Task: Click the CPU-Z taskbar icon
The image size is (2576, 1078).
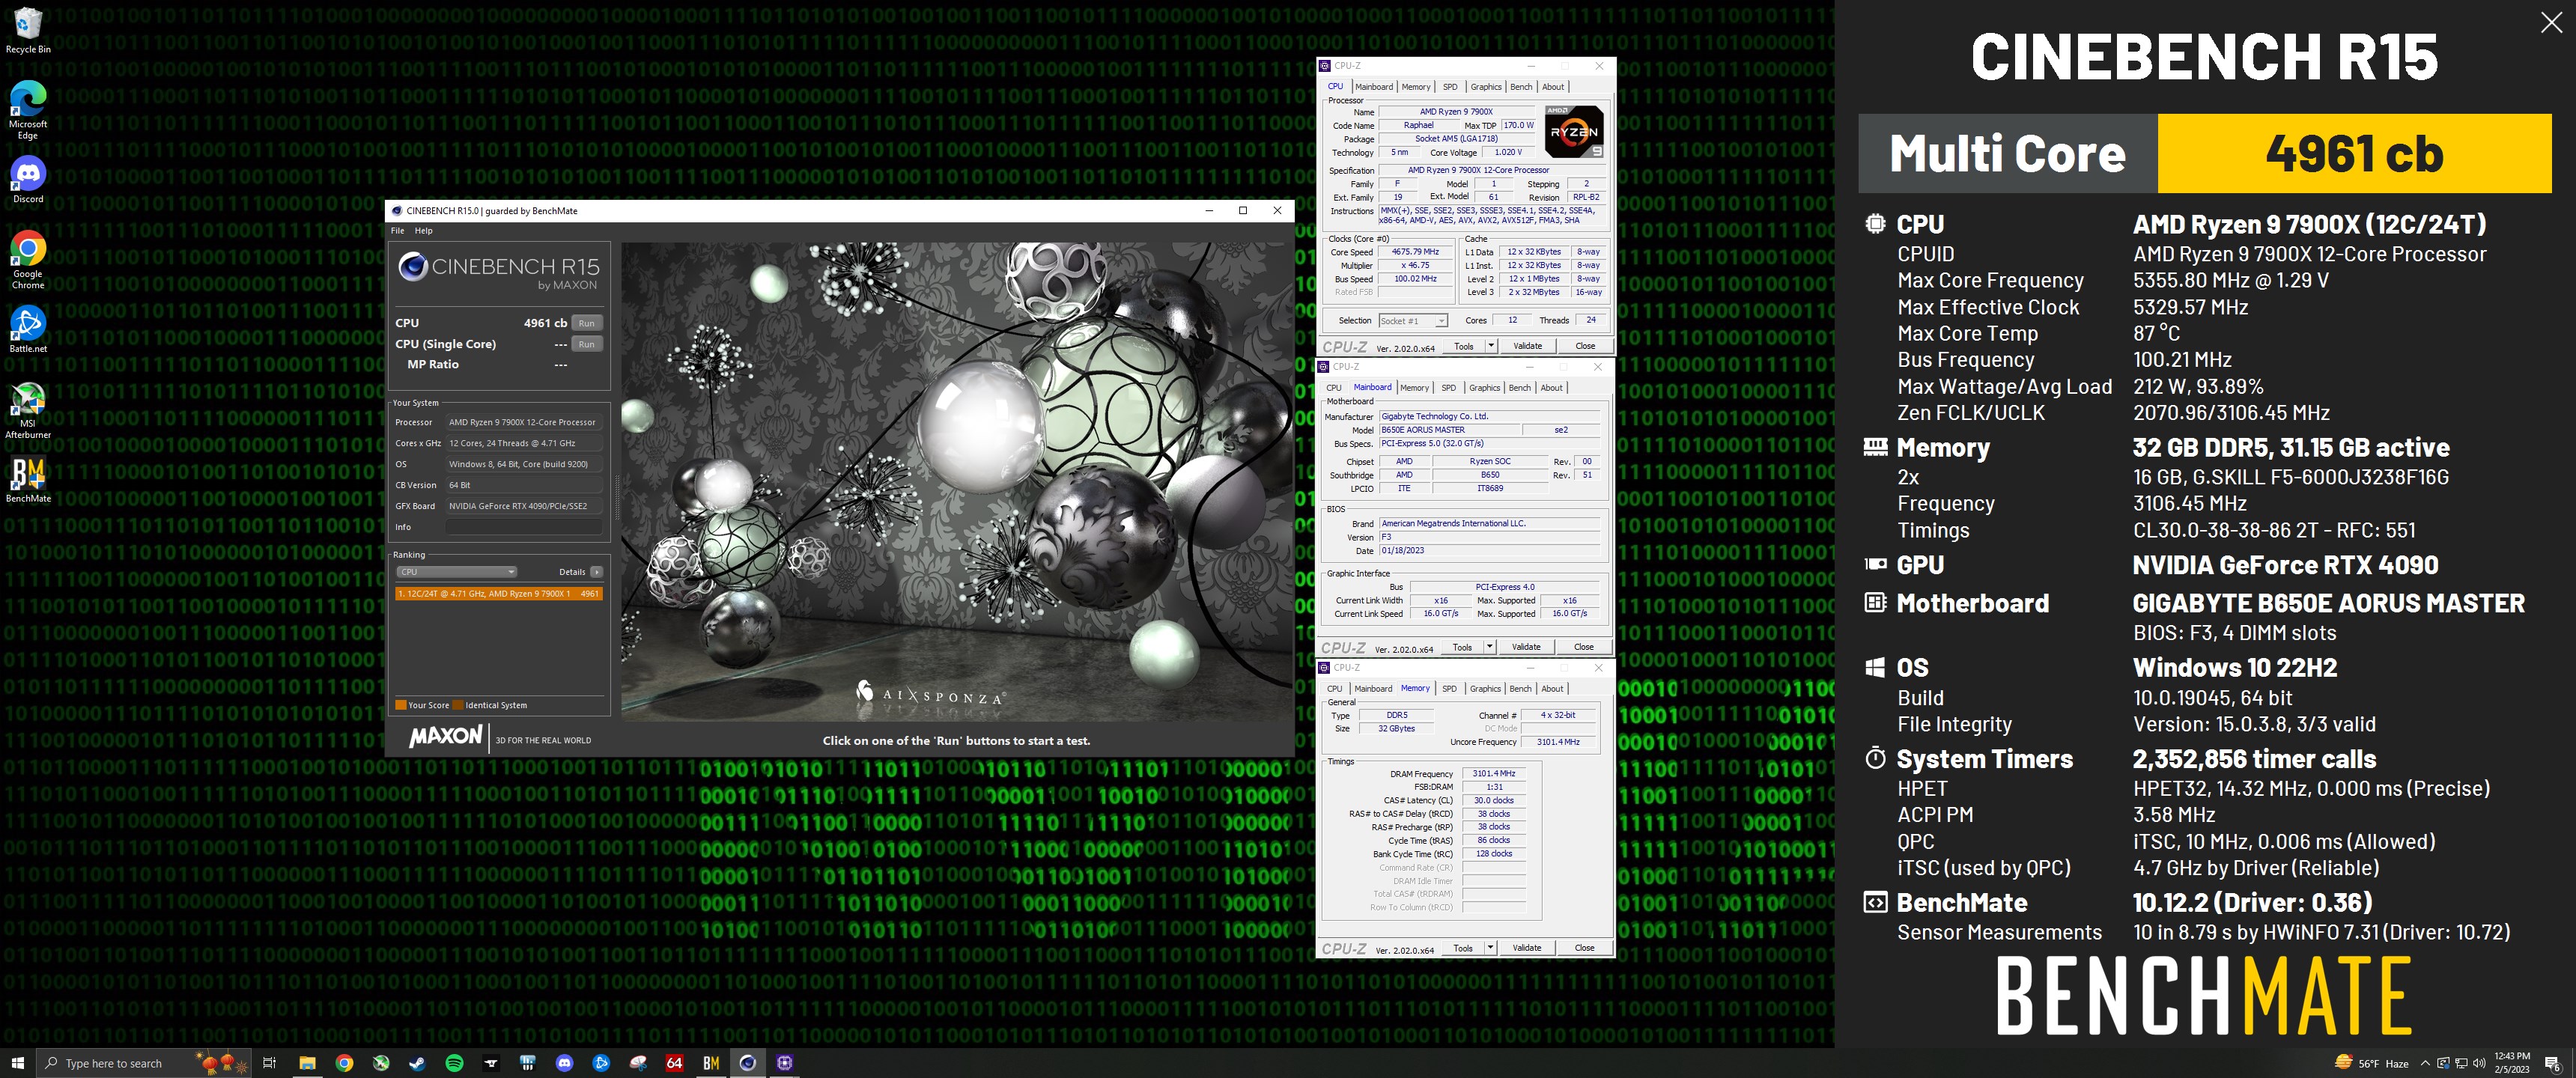Action: (x=784, y=1062)
